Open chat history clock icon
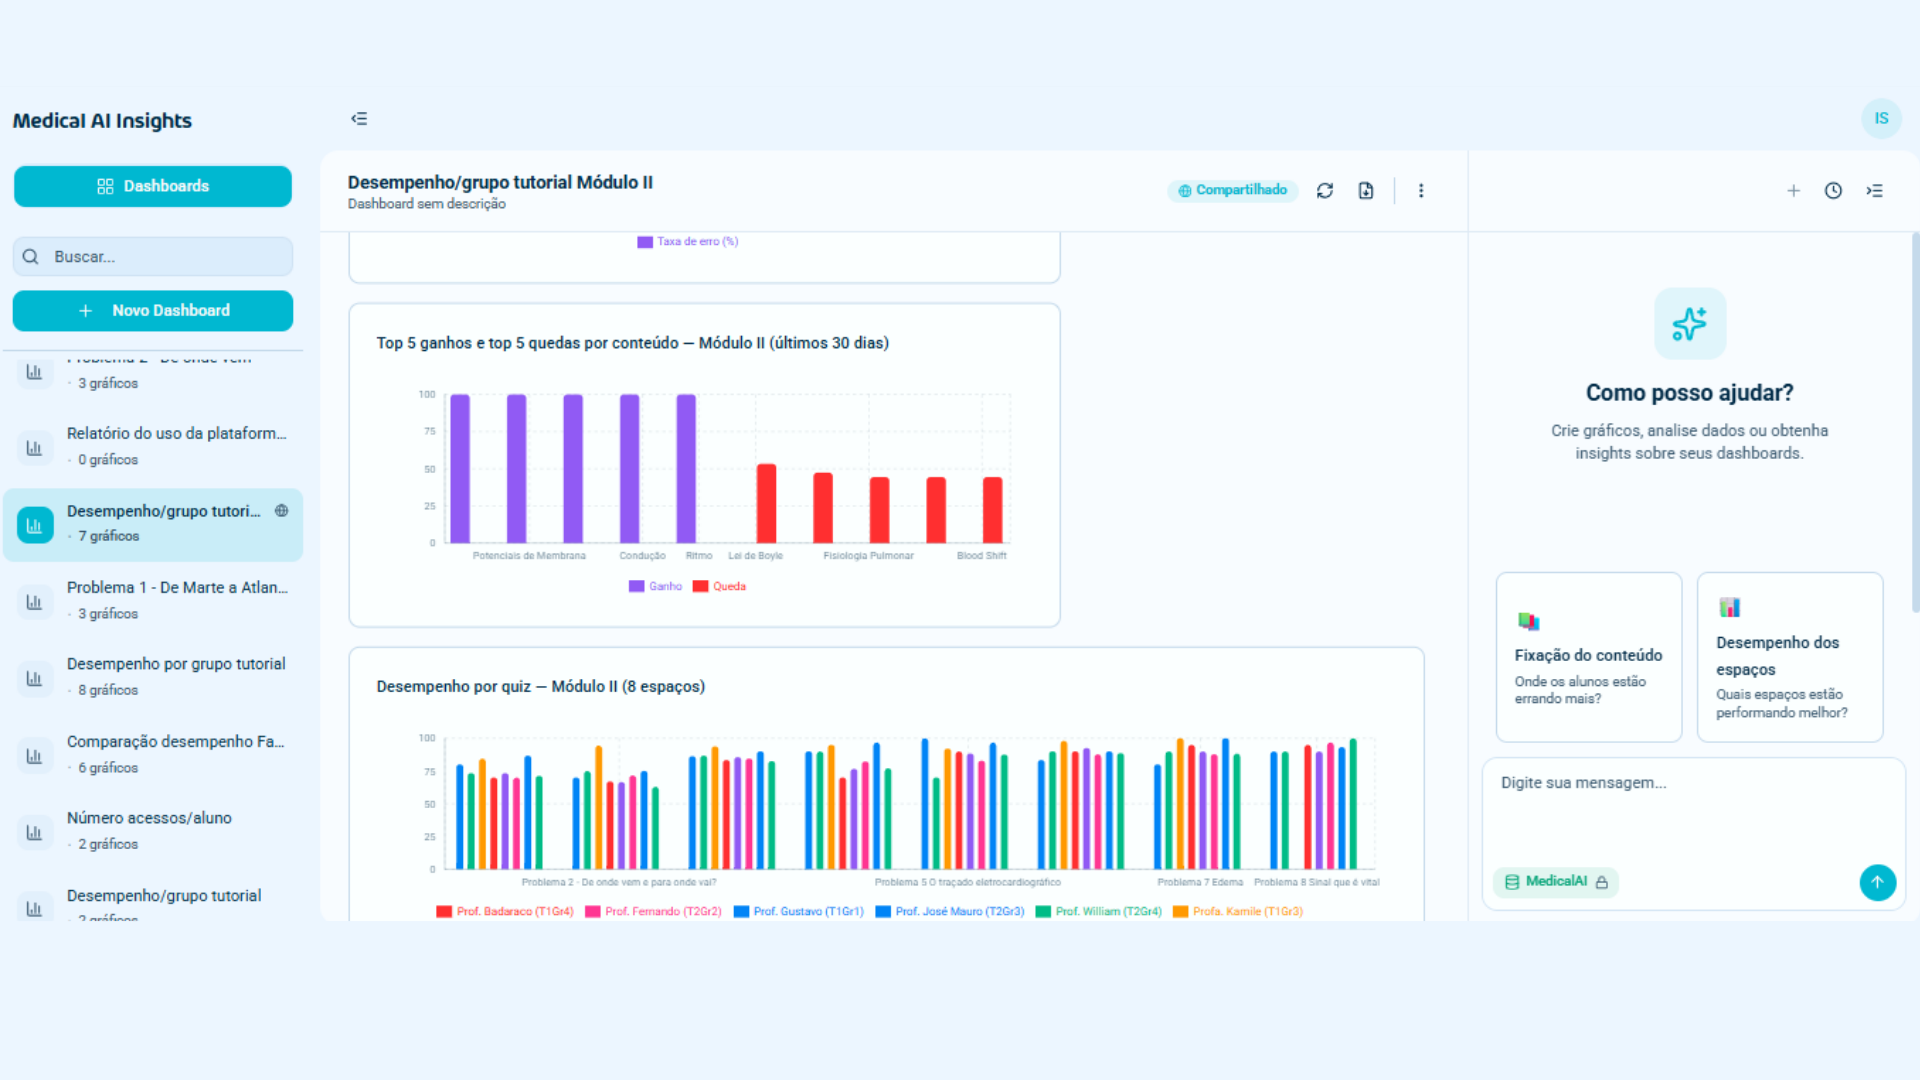 click(1833, 191)
